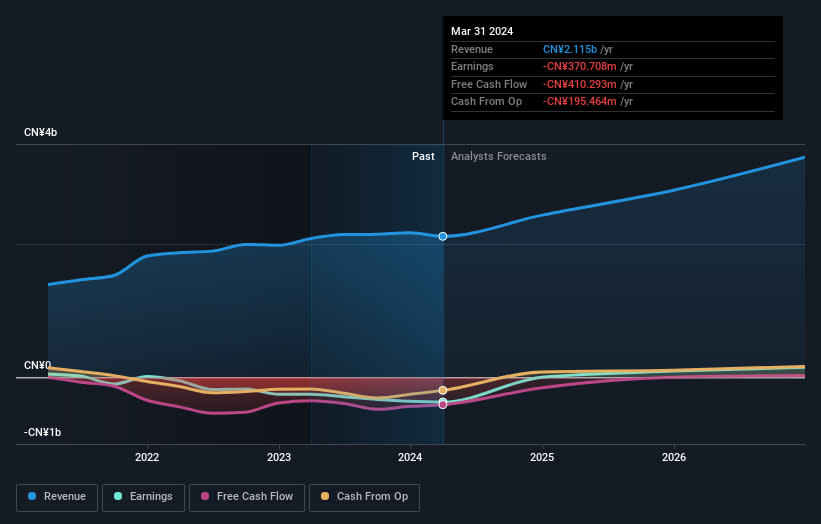Click the Revenue data point marker on the line
821x524 pixels.
(442, 236)
